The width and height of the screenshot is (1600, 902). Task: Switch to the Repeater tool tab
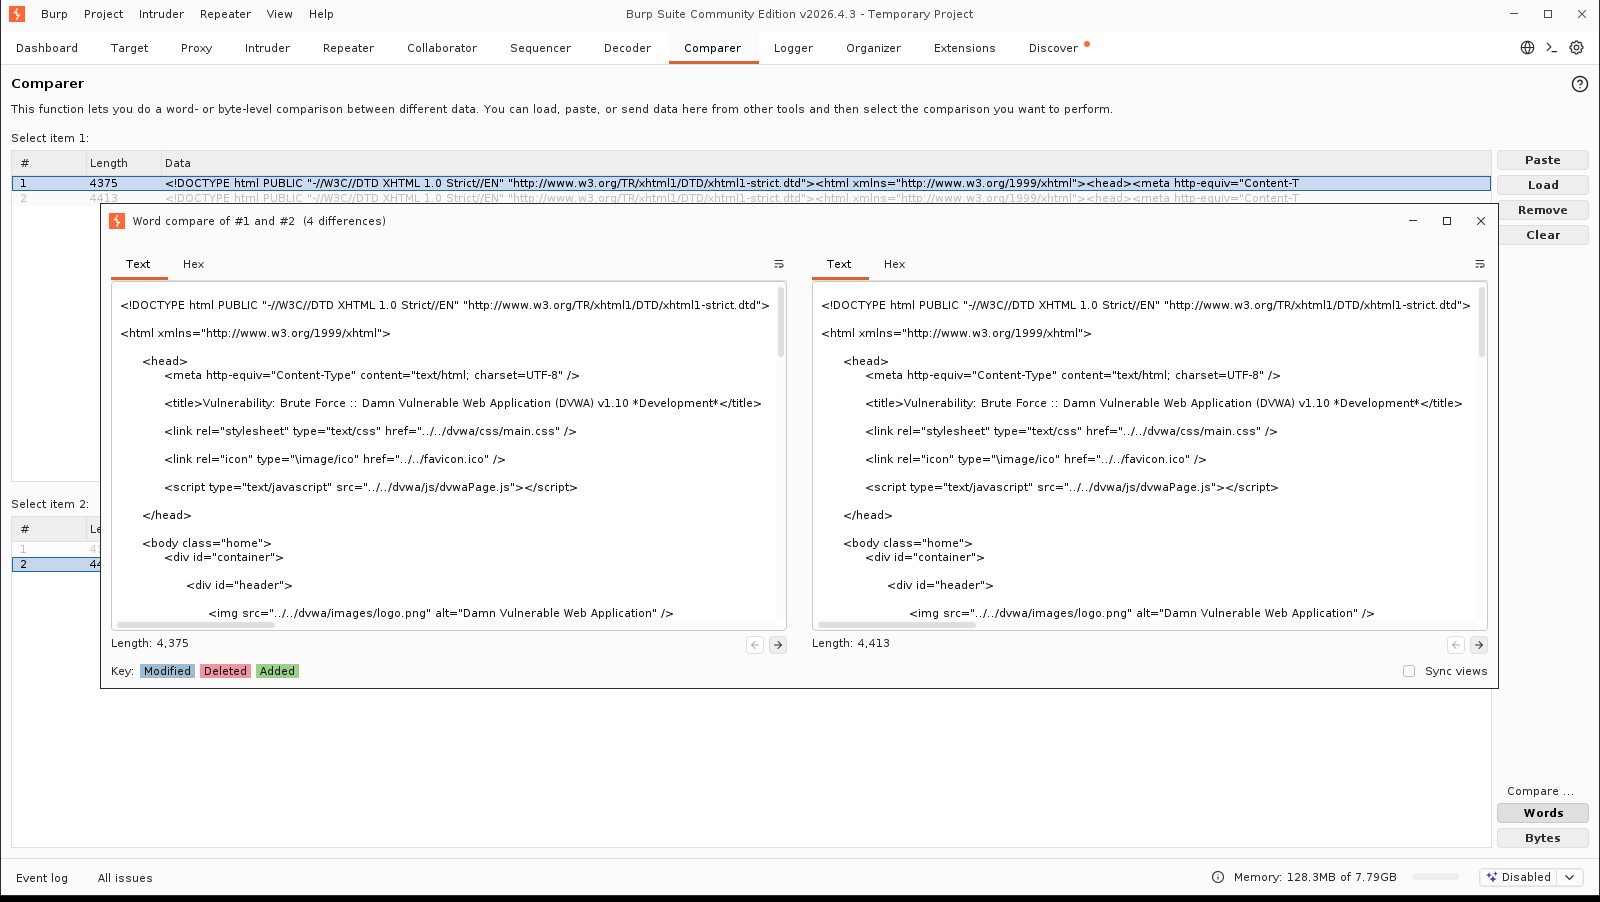(348, 48)
